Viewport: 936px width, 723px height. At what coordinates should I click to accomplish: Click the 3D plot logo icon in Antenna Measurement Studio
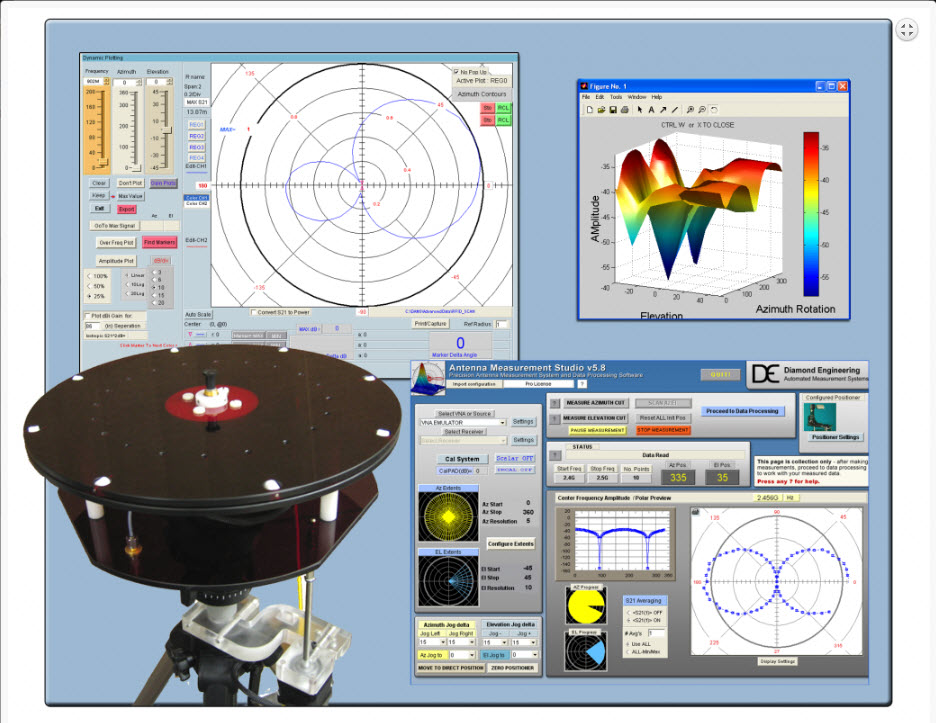(x=428, y=379)
